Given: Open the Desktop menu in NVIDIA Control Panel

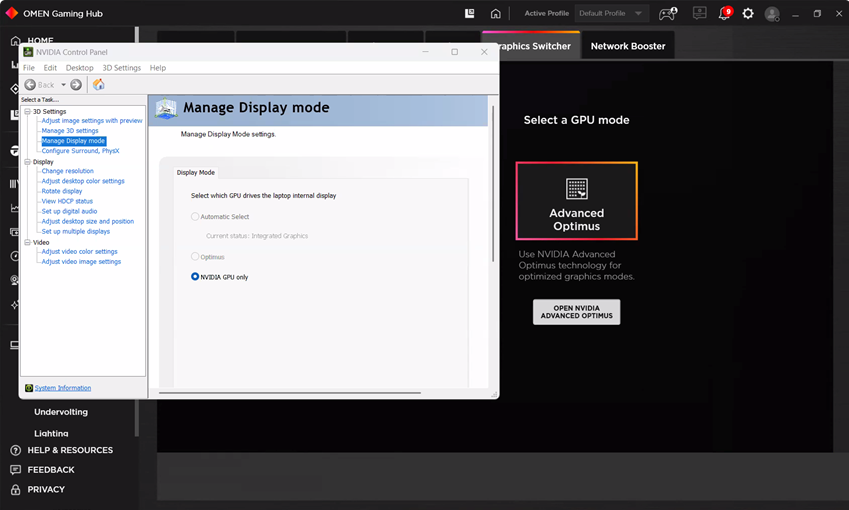Looking at the screenshot, I should pyautogui.click(x=80, y=68).
